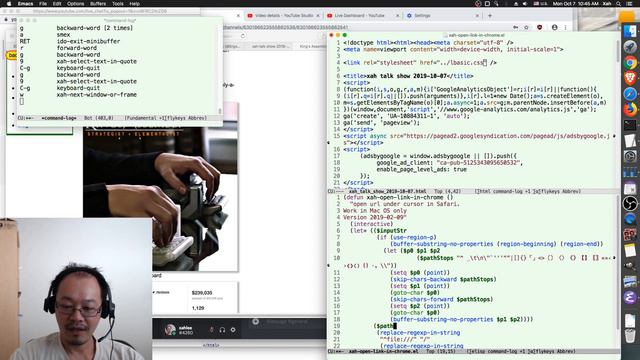Toggle Discord headphones deafen
The image size is (640, 360).
pos(222,330)
